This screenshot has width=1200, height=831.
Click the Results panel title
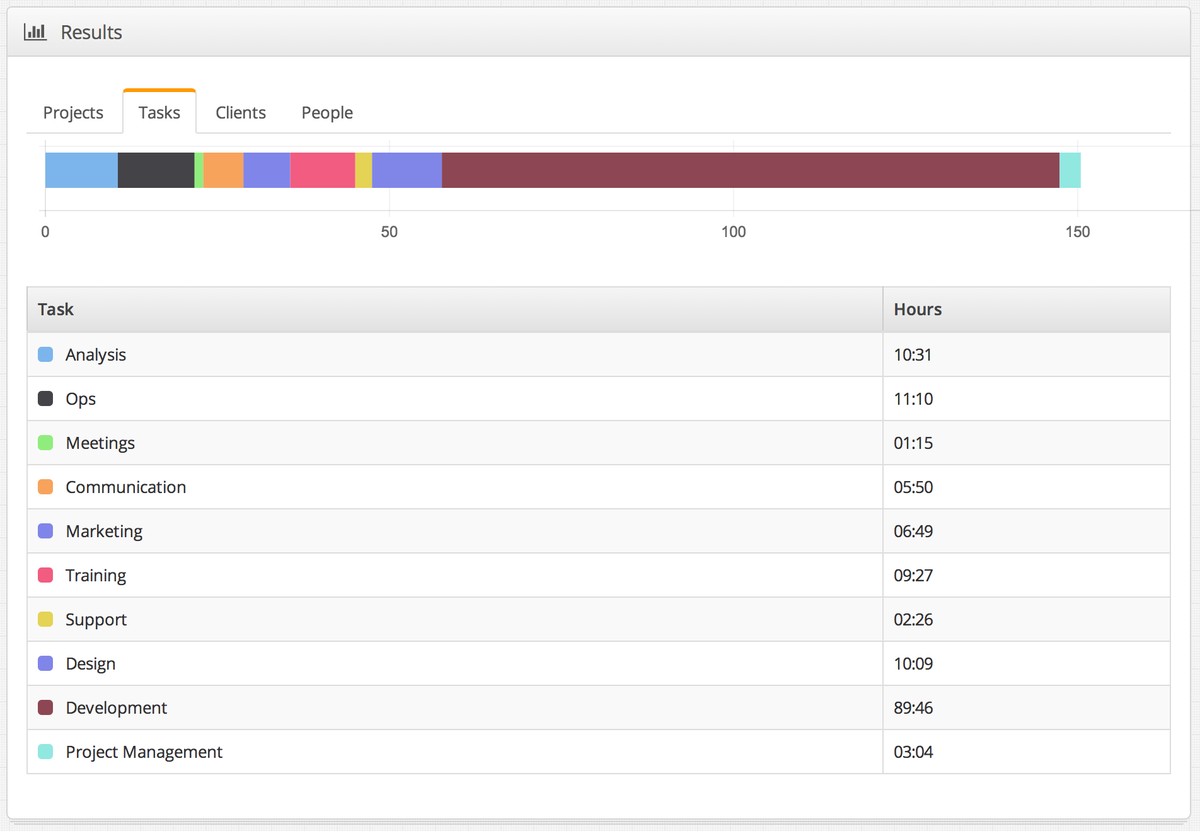[91, 32]
